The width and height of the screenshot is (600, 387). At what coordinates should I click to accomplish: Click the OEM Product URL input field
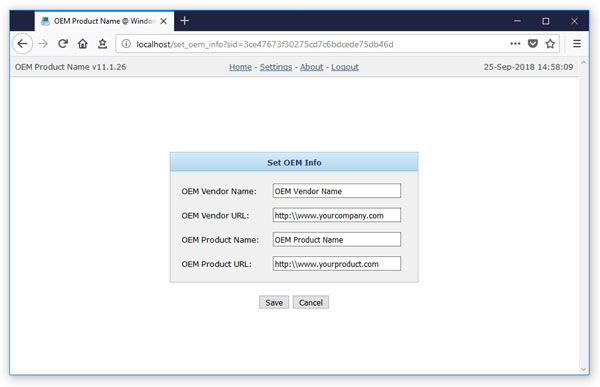337,264
